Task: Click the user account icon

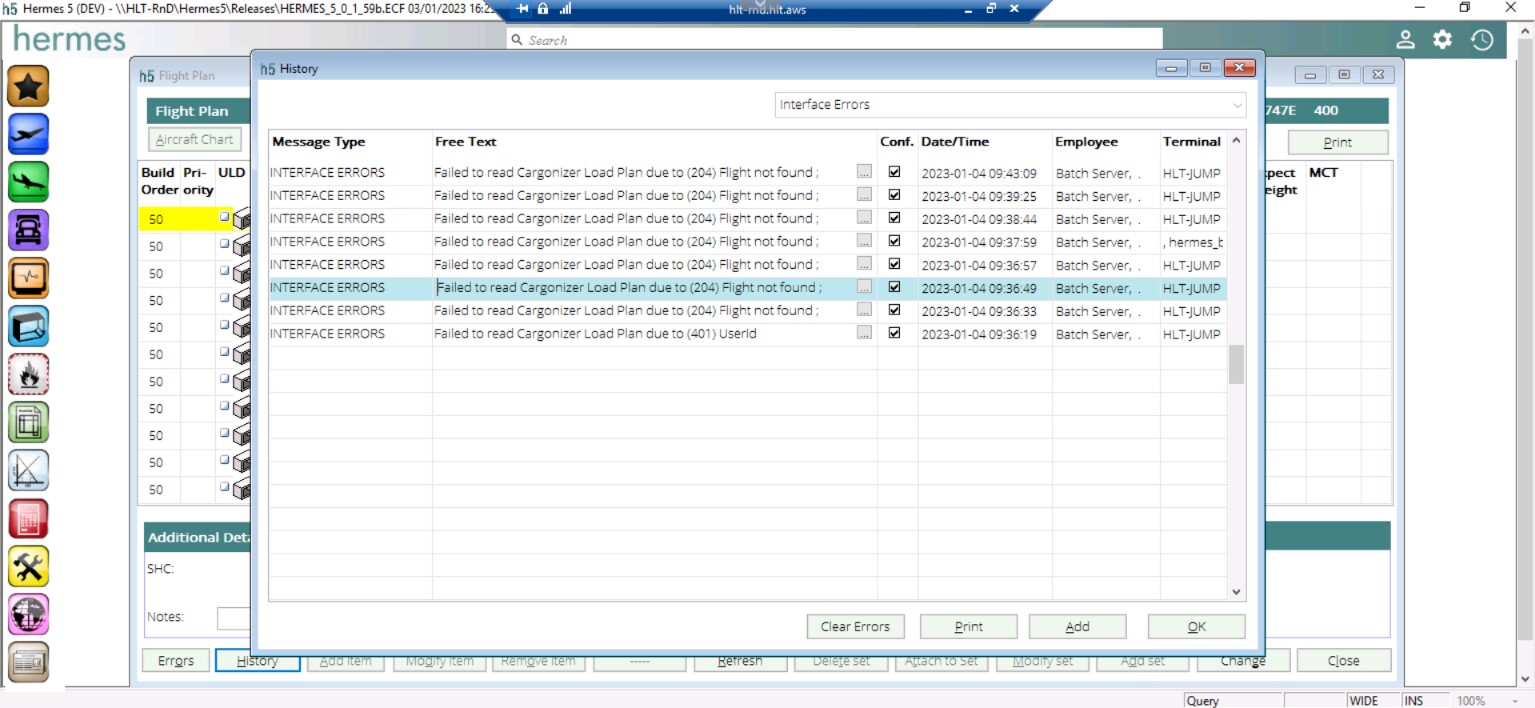Action: pyautogui.click(x=1406, y=40)
